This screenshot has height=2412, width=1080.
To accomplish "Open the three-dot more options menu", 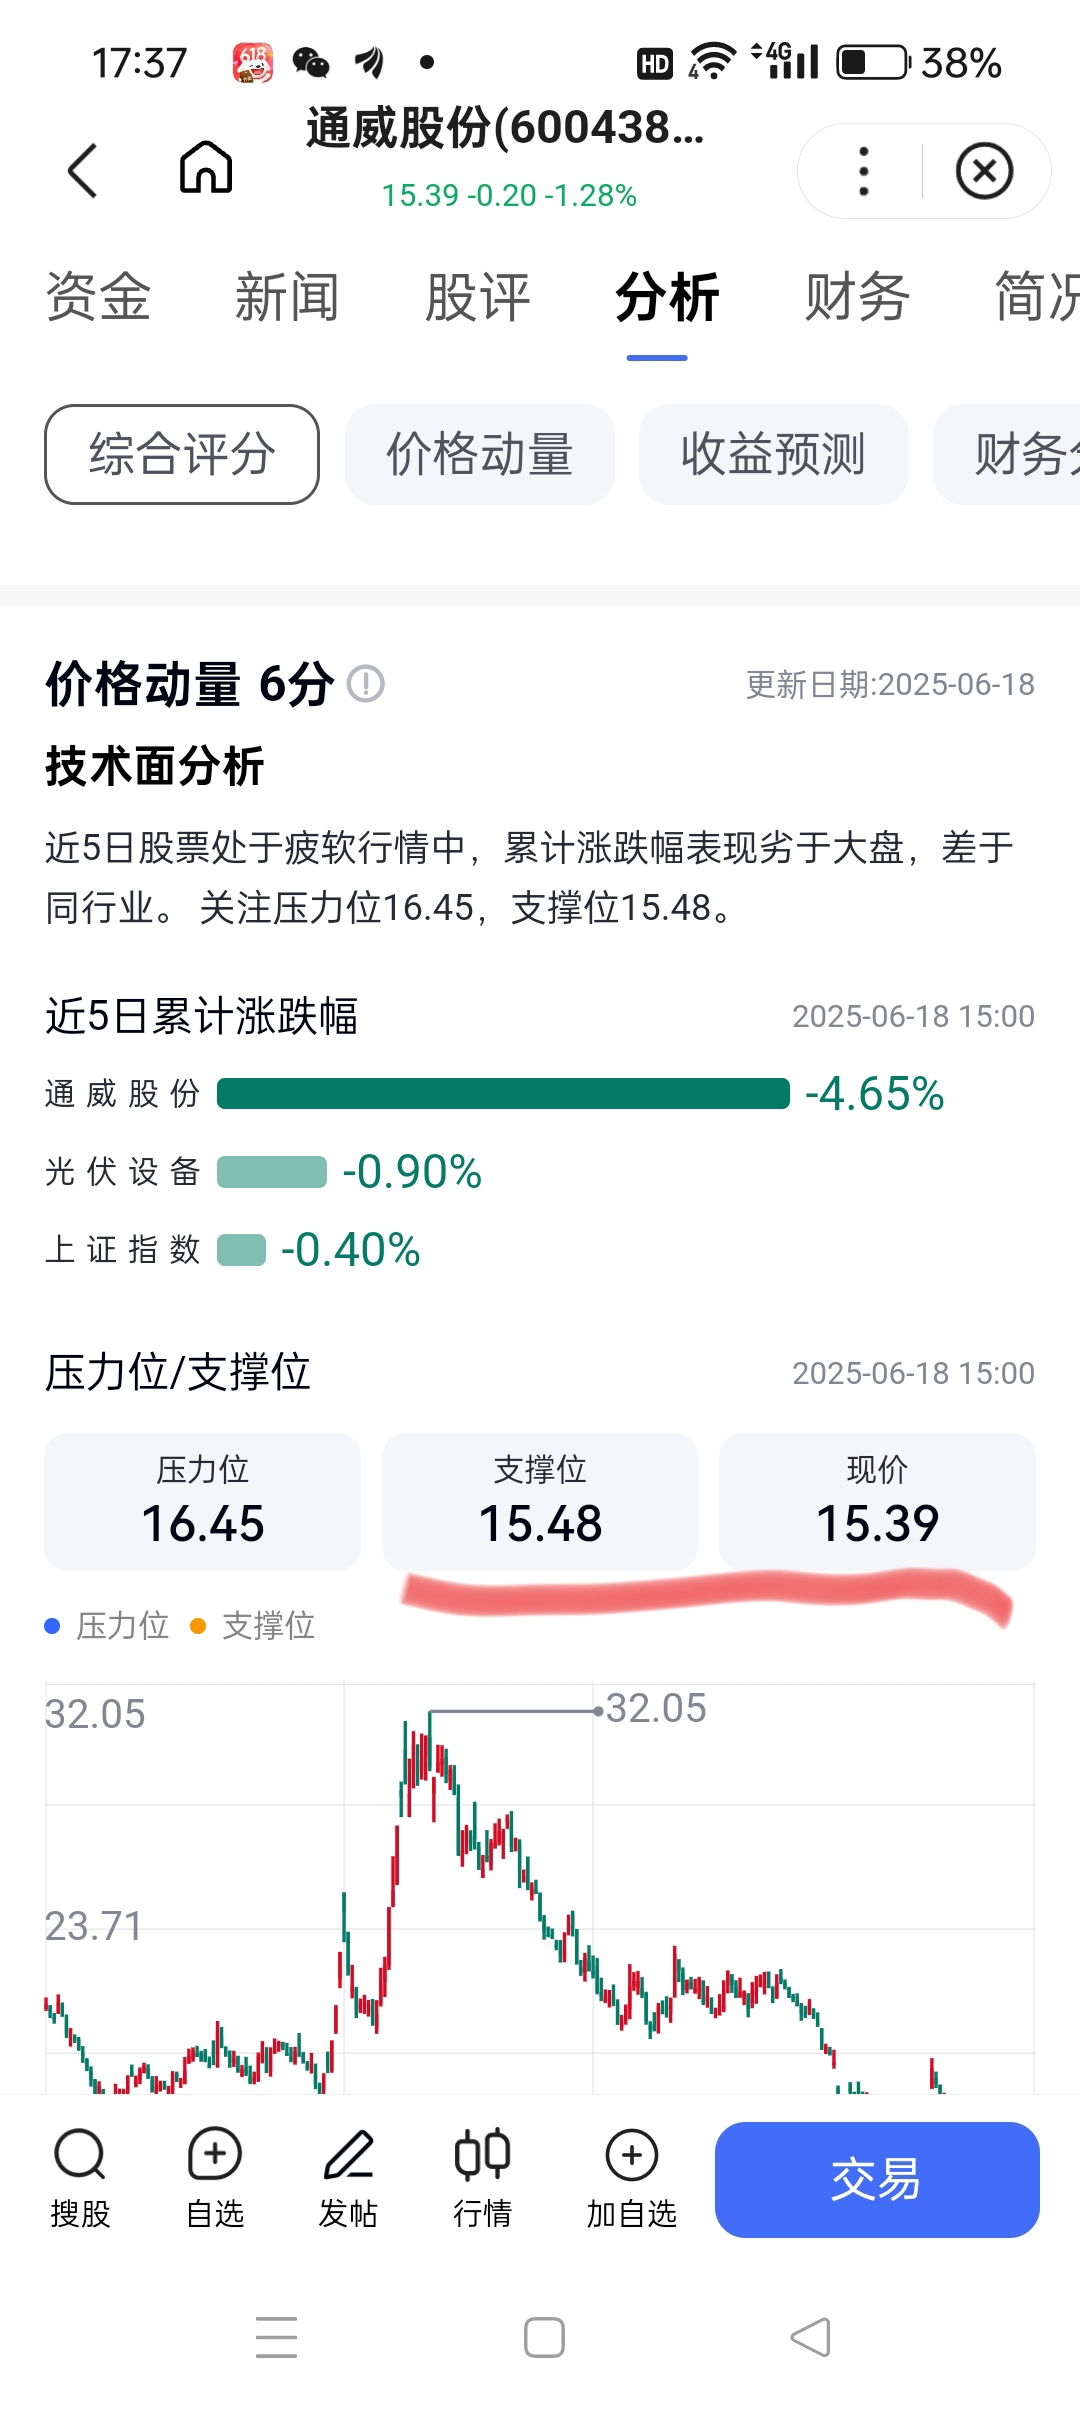I will (x=864, y=171).
